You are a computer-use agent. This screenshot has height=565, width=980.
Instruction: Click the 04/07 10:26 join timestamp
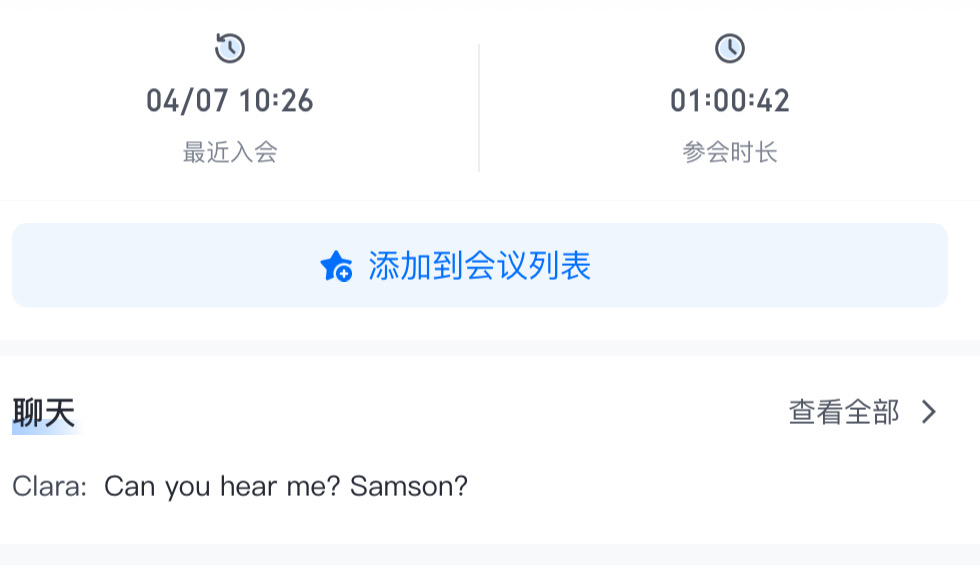pyautogui.click(x=230, y=101)
